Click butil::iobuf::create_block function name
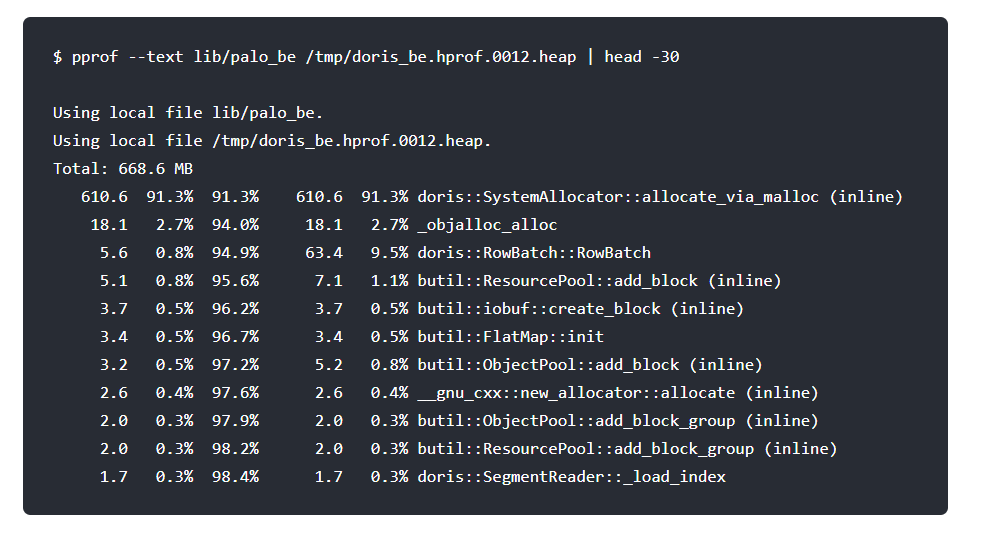Screen dimensions: 992x539 [539, 309]
